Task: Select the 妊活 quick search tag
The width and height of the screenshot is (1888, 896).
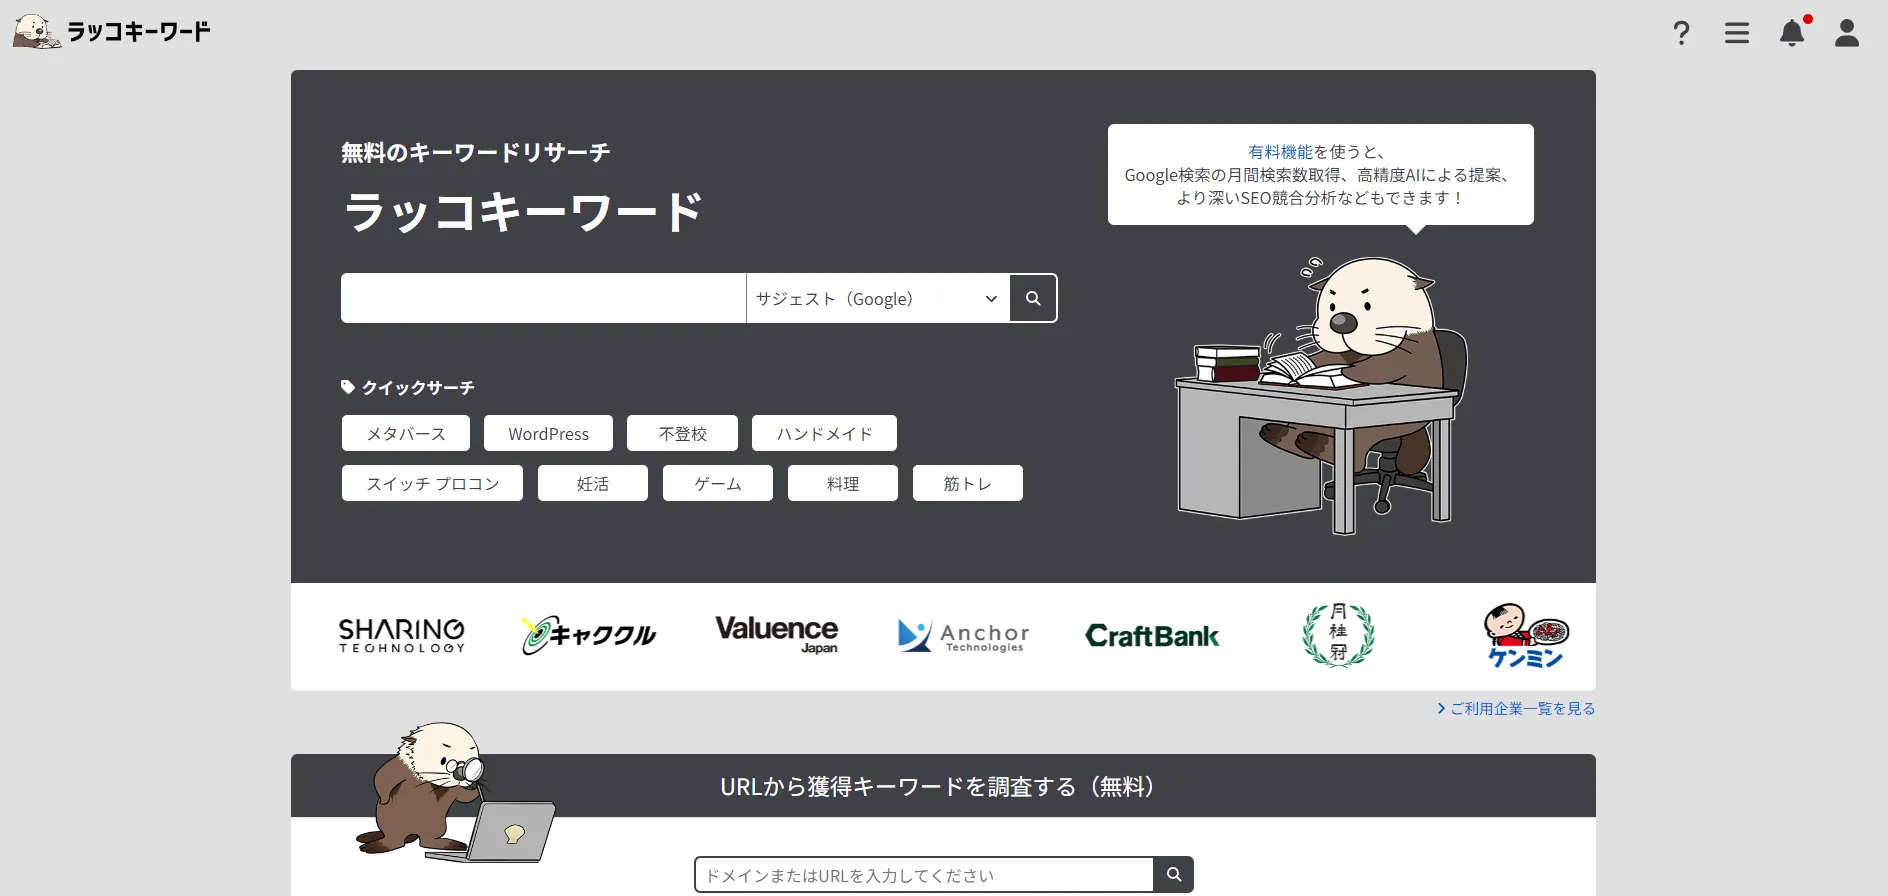Action: (x=593, y=483)
